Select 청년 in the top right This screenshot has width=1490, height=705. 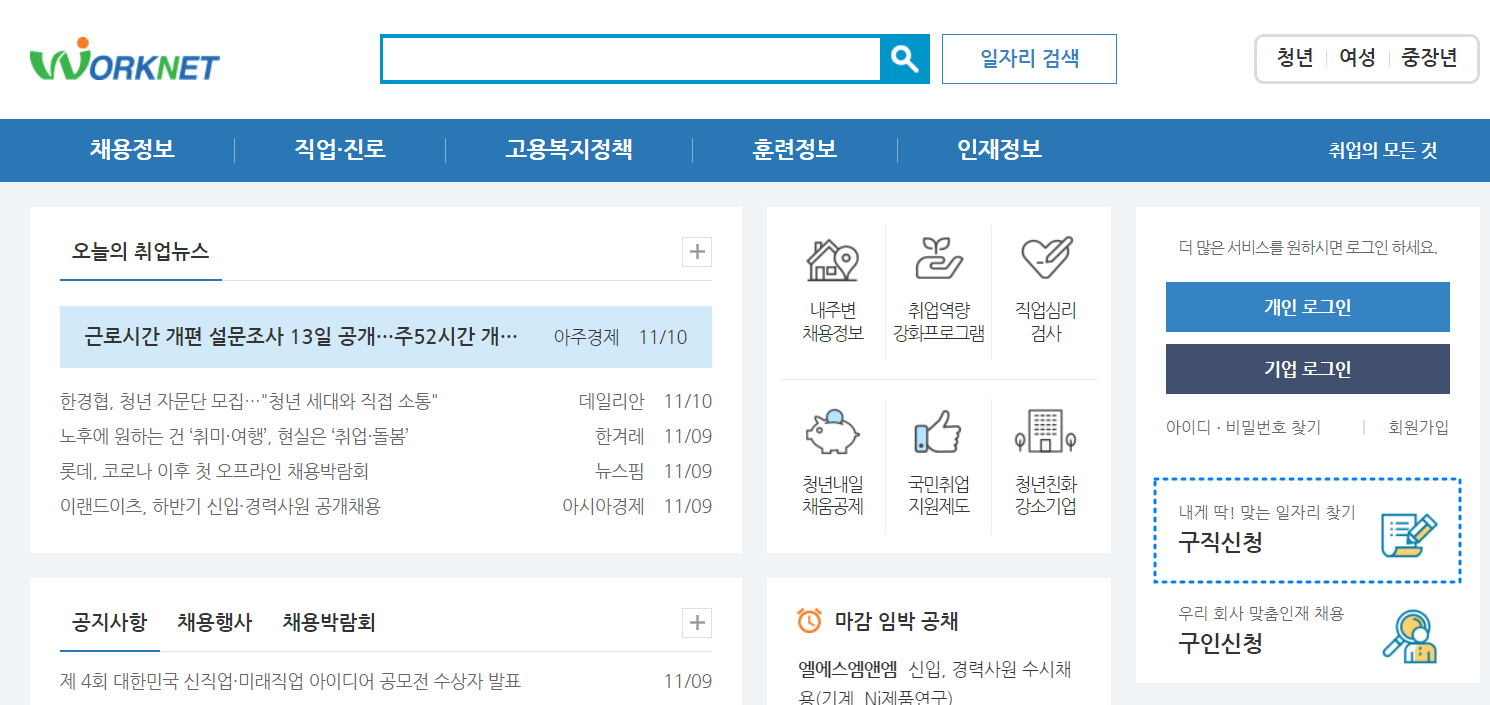(1296, 58)
